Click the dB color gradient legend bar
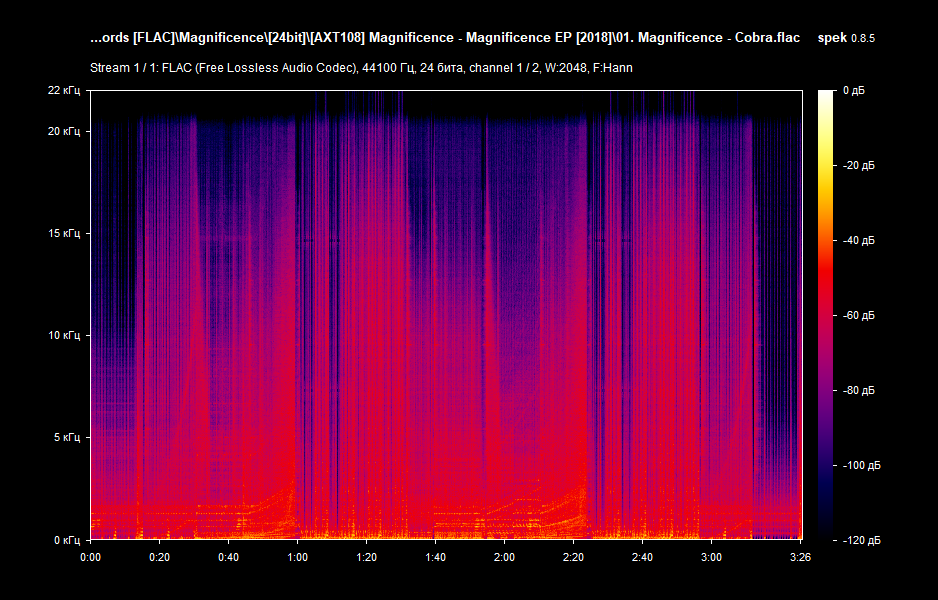 click(x=826, y=315)
